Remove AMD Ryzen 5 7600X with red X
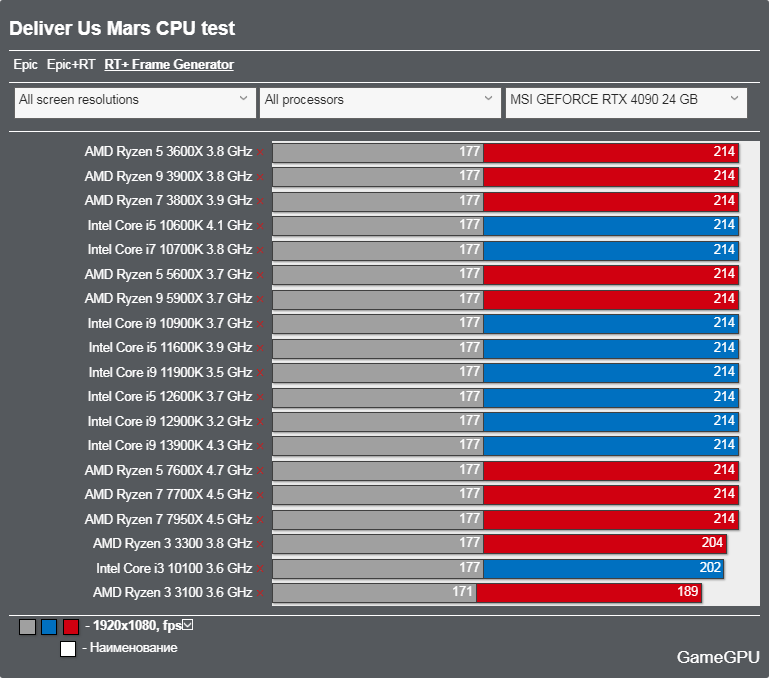The height and width of the screenshot is (678, 769). pos(260,470)
